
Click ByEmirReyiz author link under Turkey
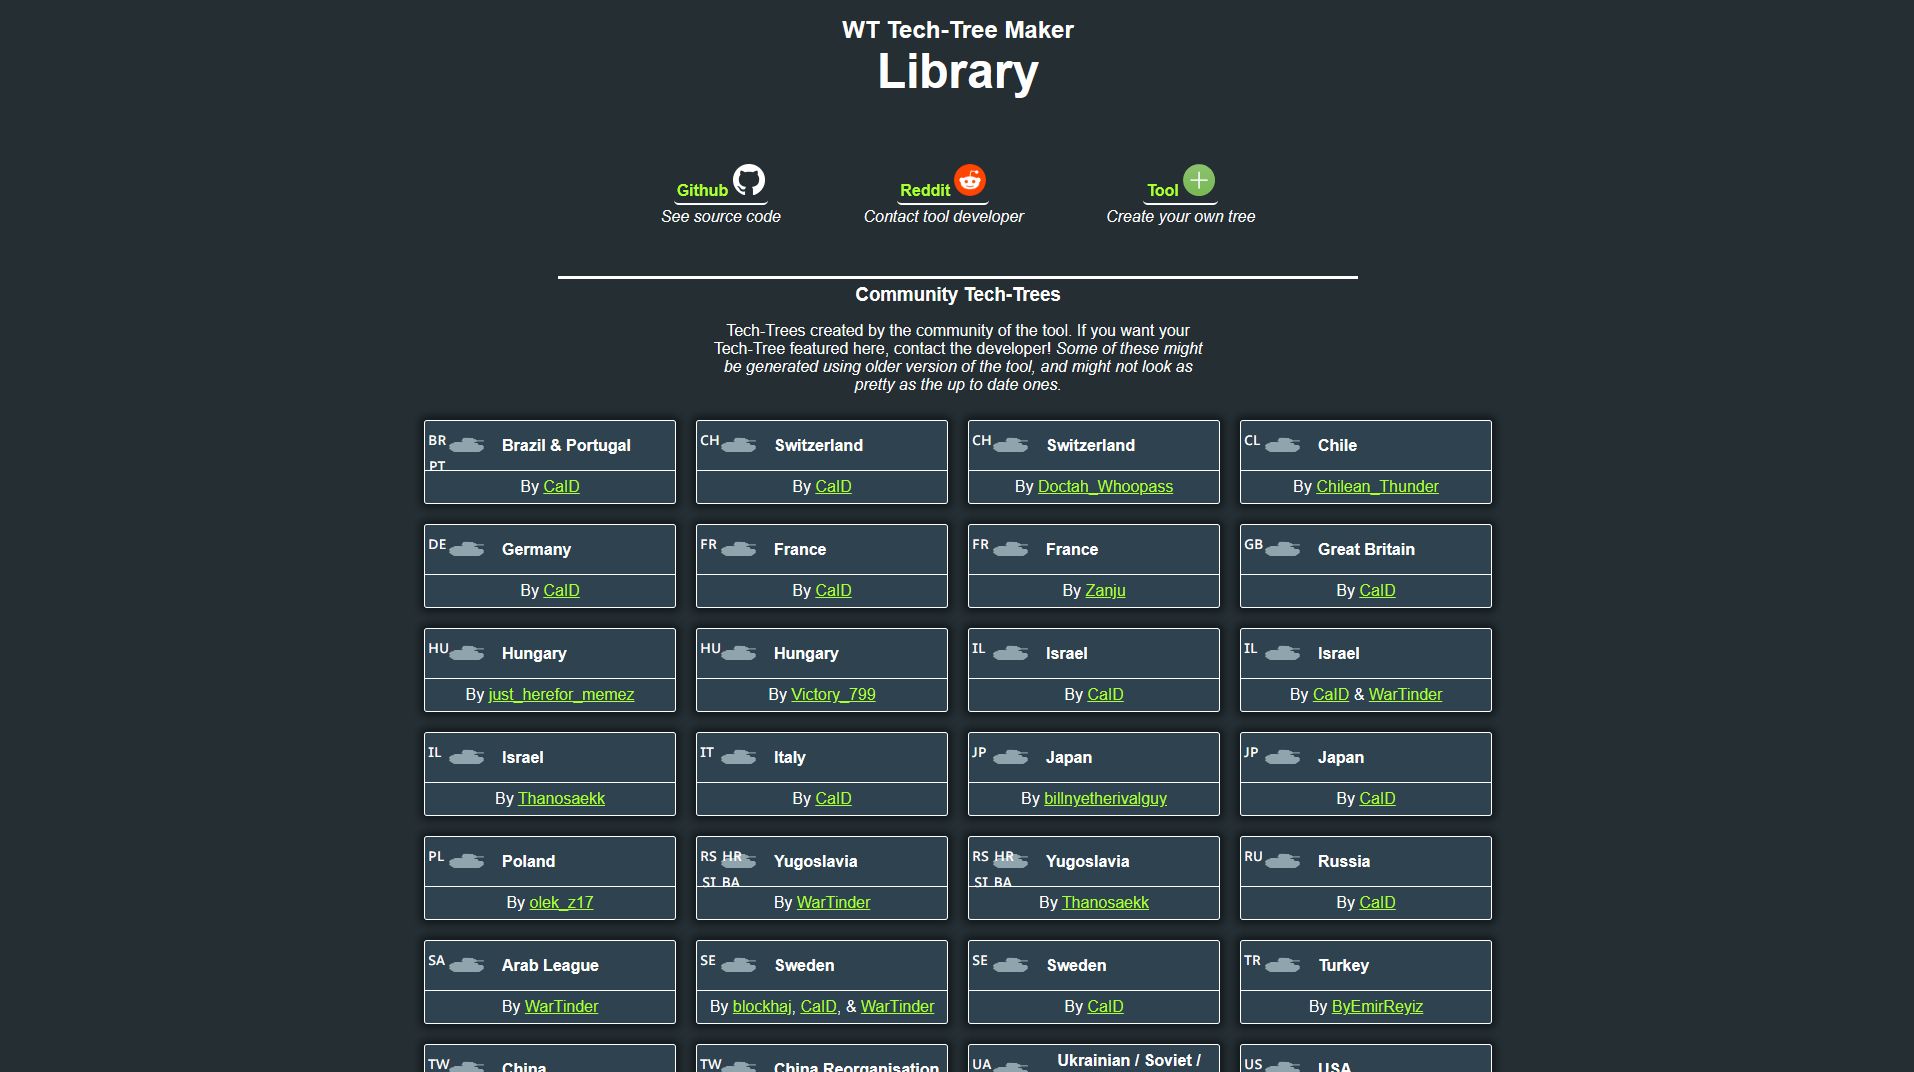[1377, 1007]
